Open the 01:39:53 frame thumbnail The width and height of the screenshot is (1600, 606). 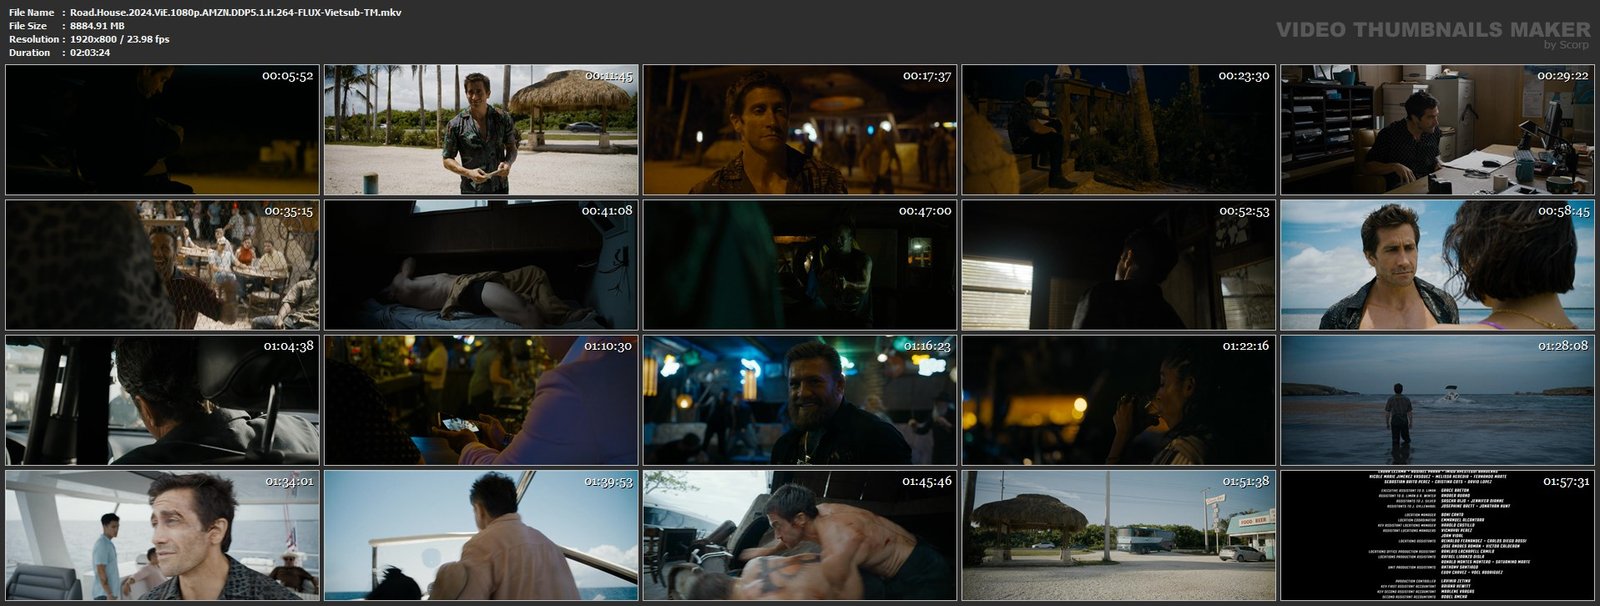[481, 535]
